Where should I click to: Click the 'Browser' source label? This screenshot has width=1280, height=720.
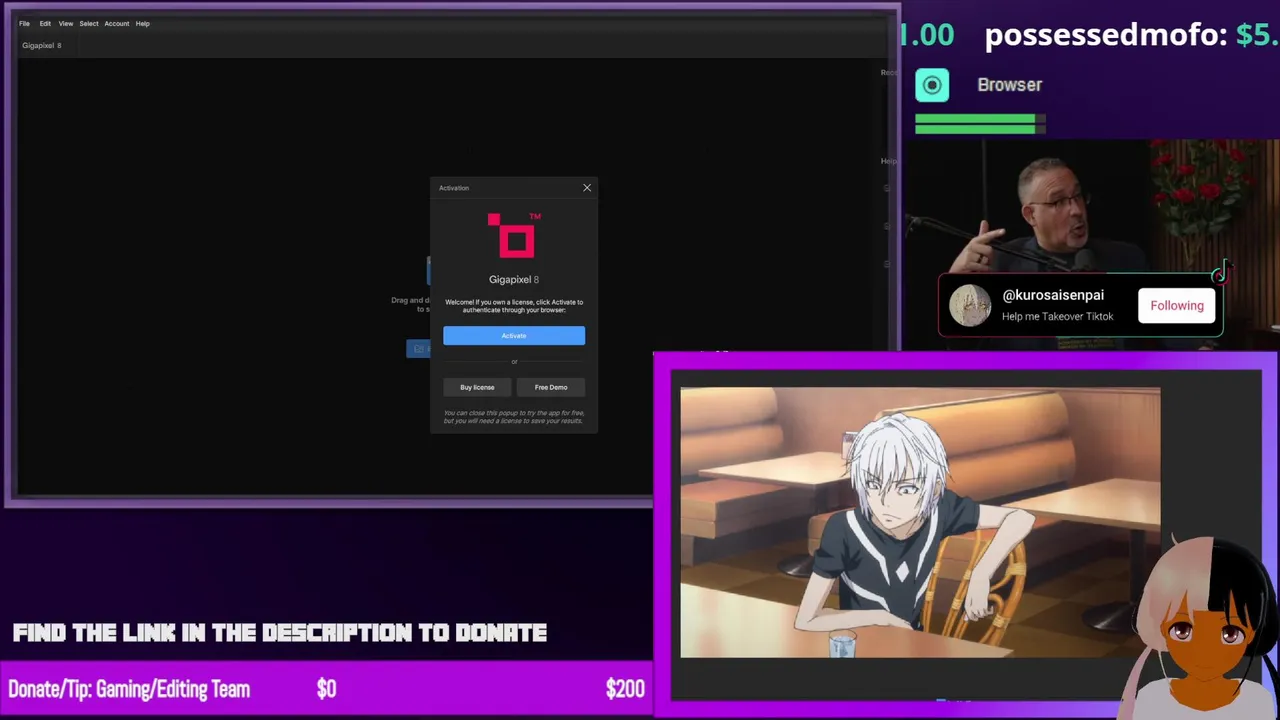1010,85
